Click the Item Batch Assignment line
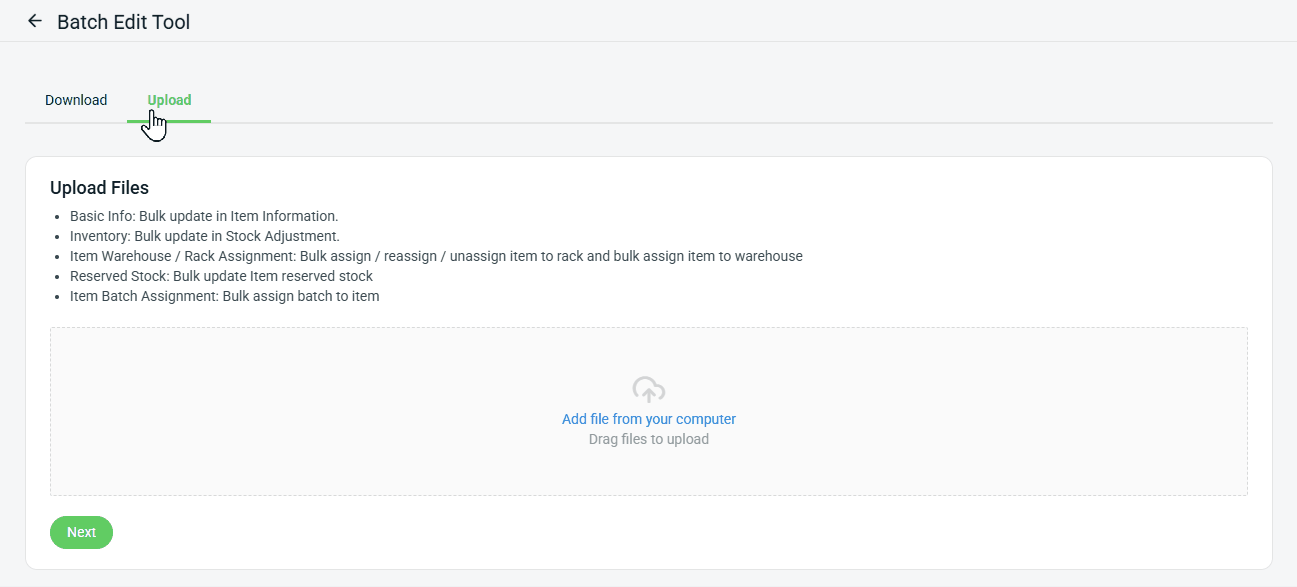Viewport: 1297px width, 587px height. coord(225,296)
